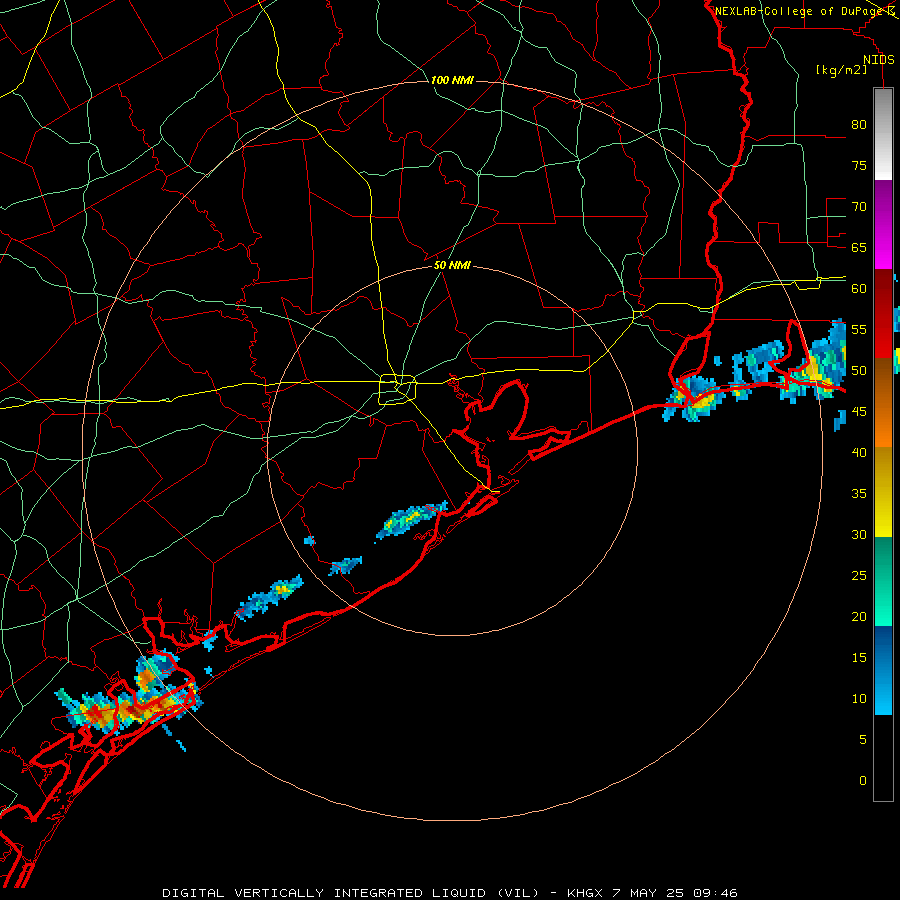Click the legend value 25
The height and width of the screenshot is (900, 900).
pos(859,575)
